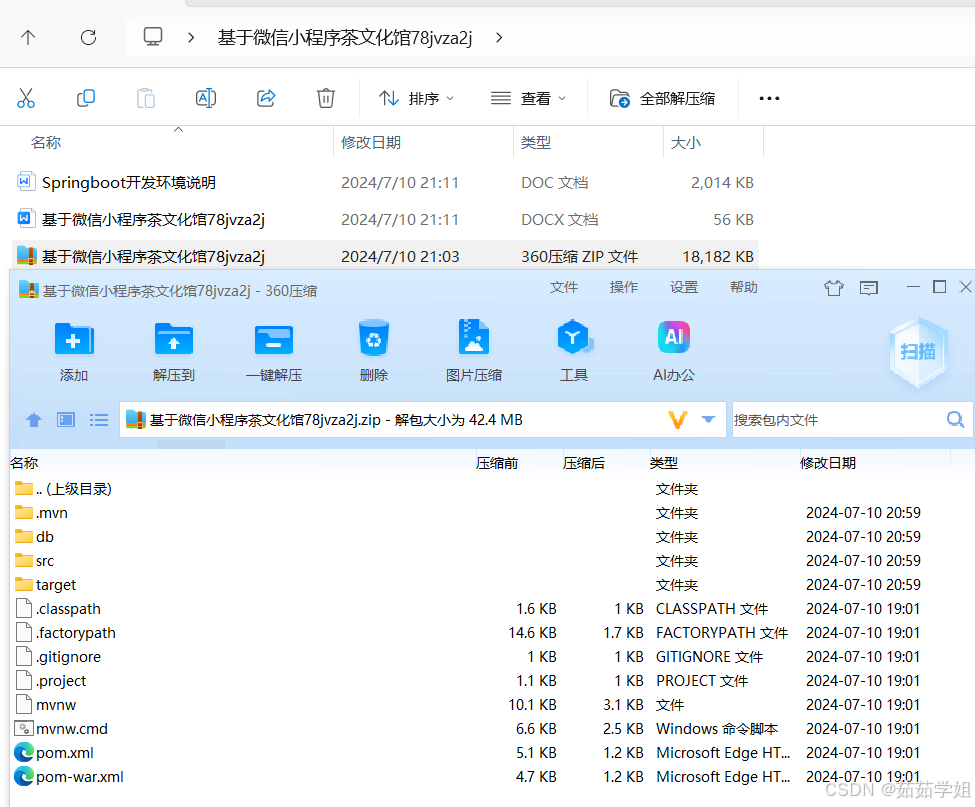Sort archive by 压缩前 column
Viewport: 975px width, 807px height.
coord(497,463)
